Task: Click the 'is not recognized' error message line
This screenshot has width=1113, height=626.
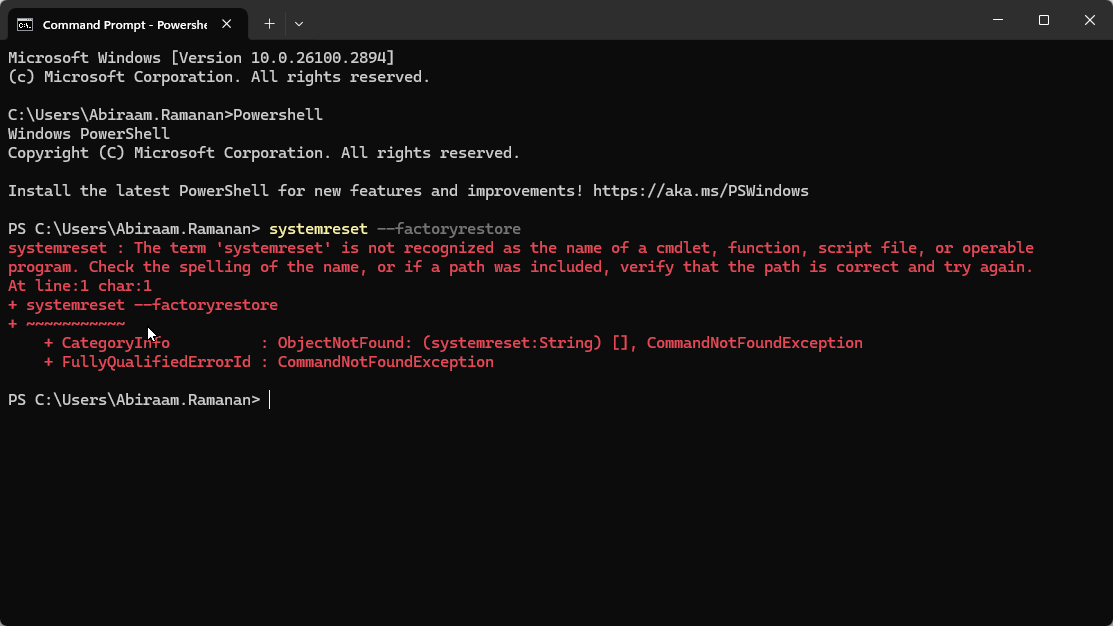Action: [x=520, y=248]
